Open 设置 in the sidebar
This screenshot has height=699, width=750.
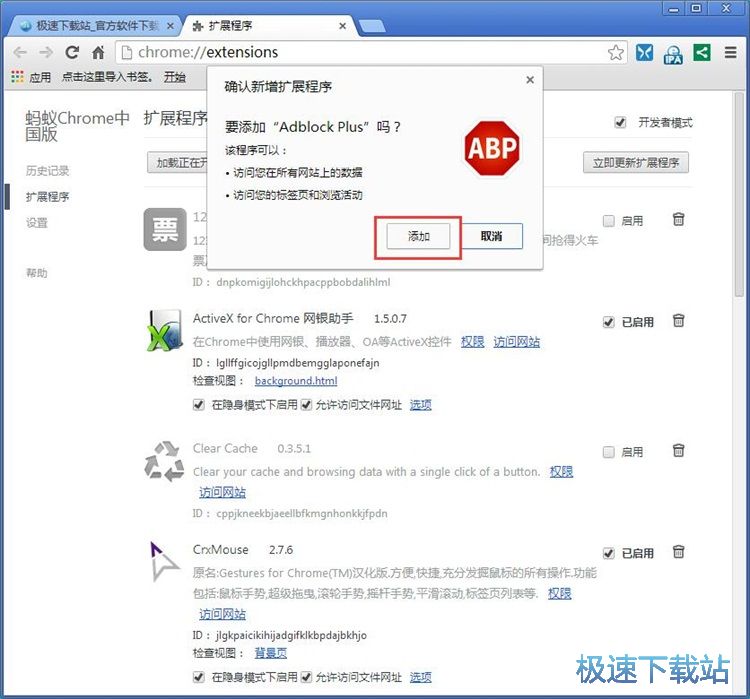click(x=37, y=222)
